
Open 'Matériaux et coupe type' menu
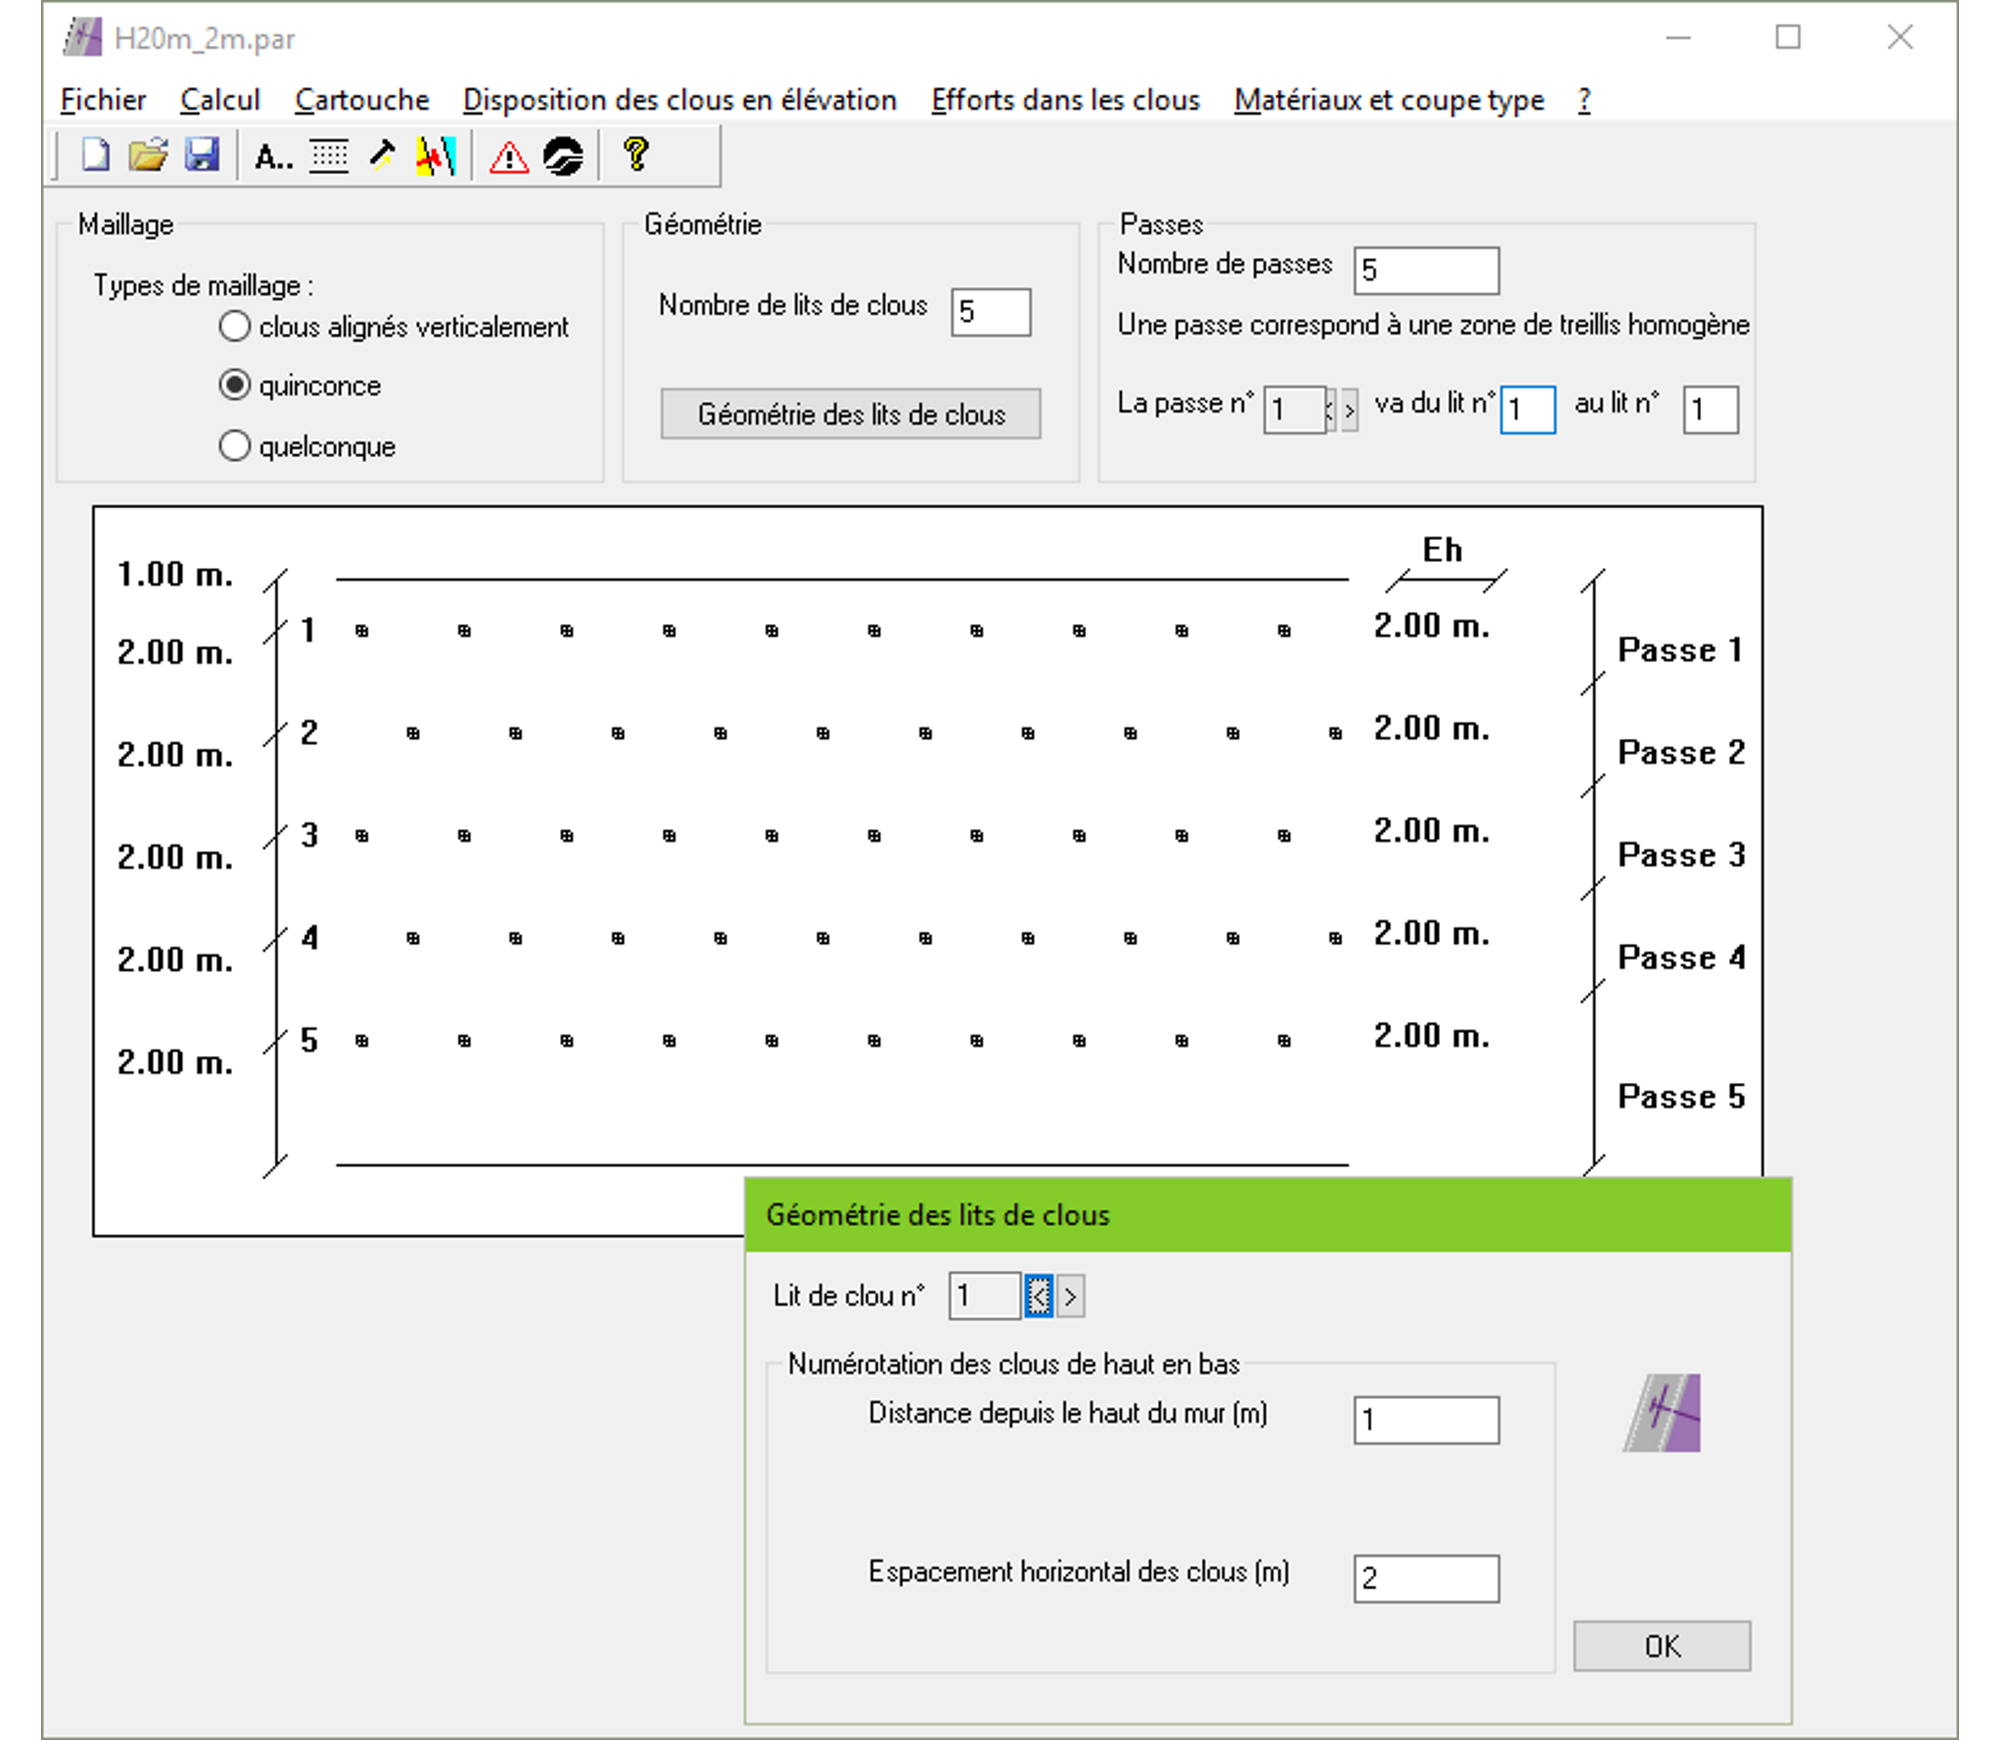pyautogui.click(x=1389, y=100)
